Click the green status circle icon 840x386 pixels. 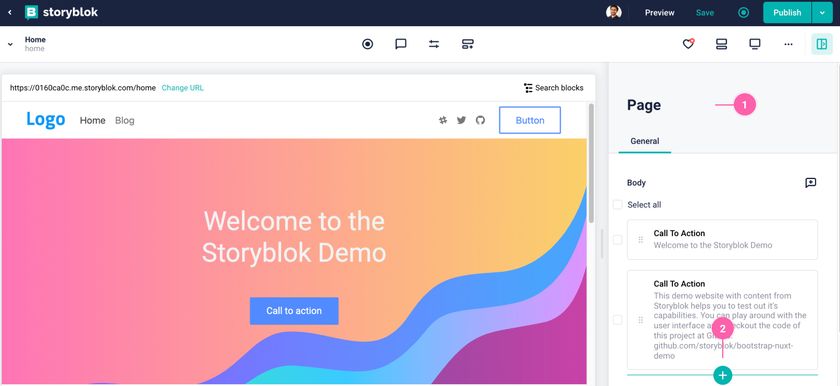pos(744,13)
